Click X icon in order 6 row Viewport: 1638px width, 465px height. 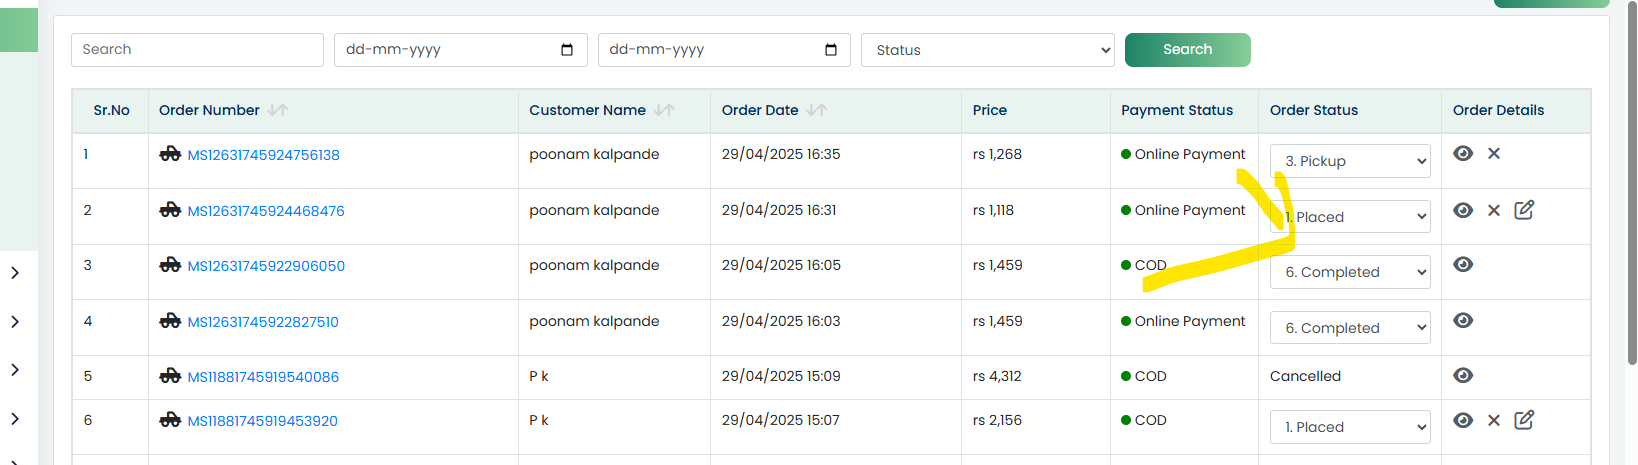pyautogui.click(x=1494, y=420)
